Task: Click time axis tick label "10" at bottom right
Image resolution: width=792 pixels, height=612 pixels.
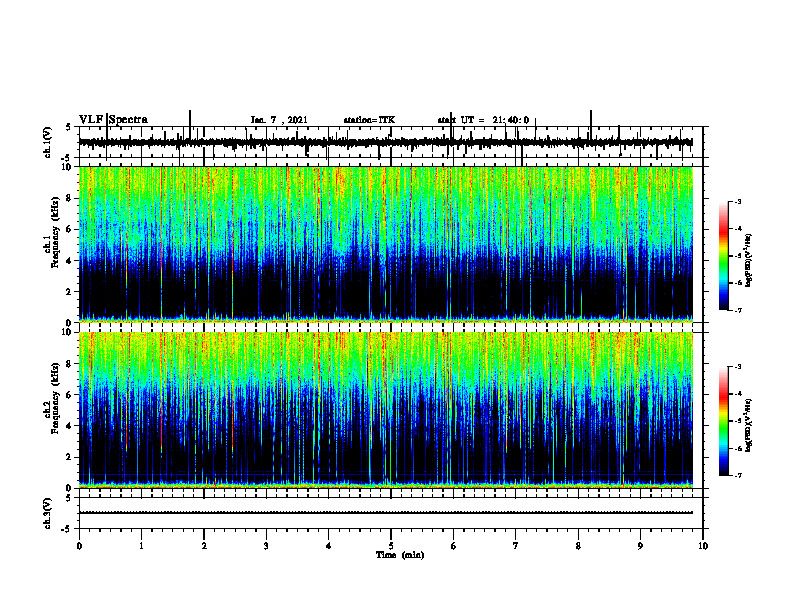Action: (703, 546)
